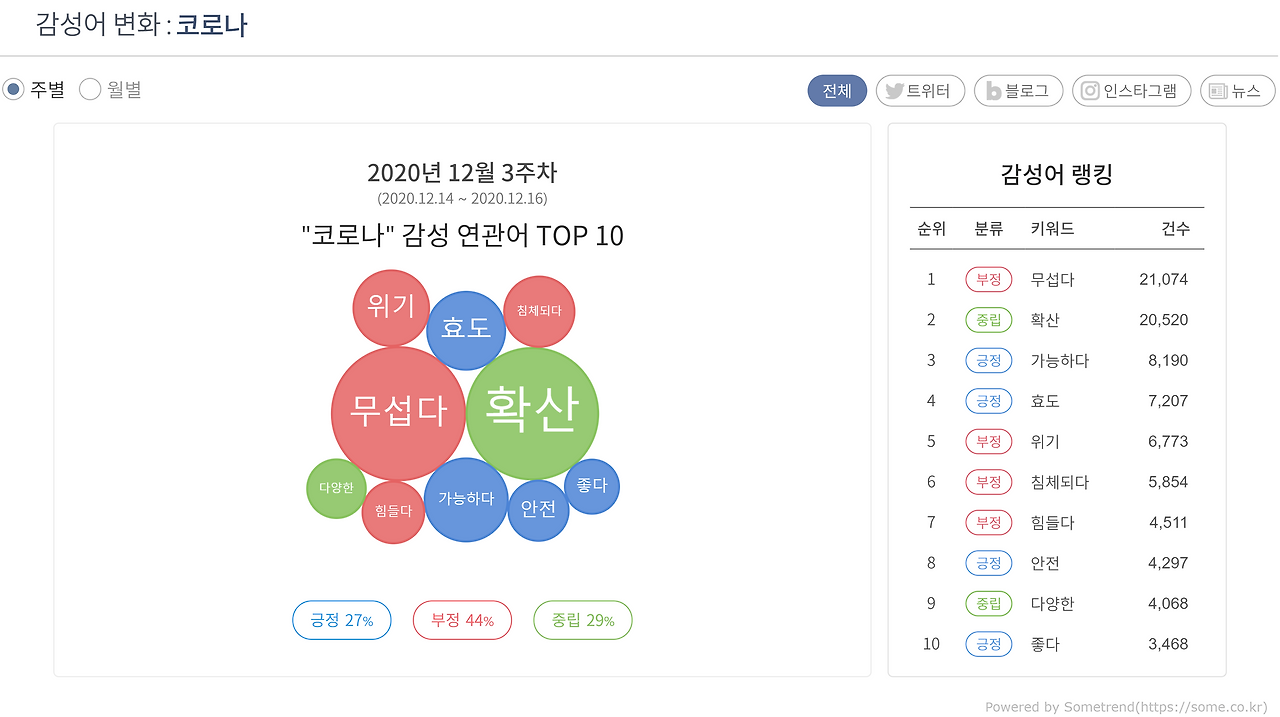Click the blog icon on the 블로그 filter
Image resolution: width=1280 pixels, height=717 pixels.
[992, 90]
